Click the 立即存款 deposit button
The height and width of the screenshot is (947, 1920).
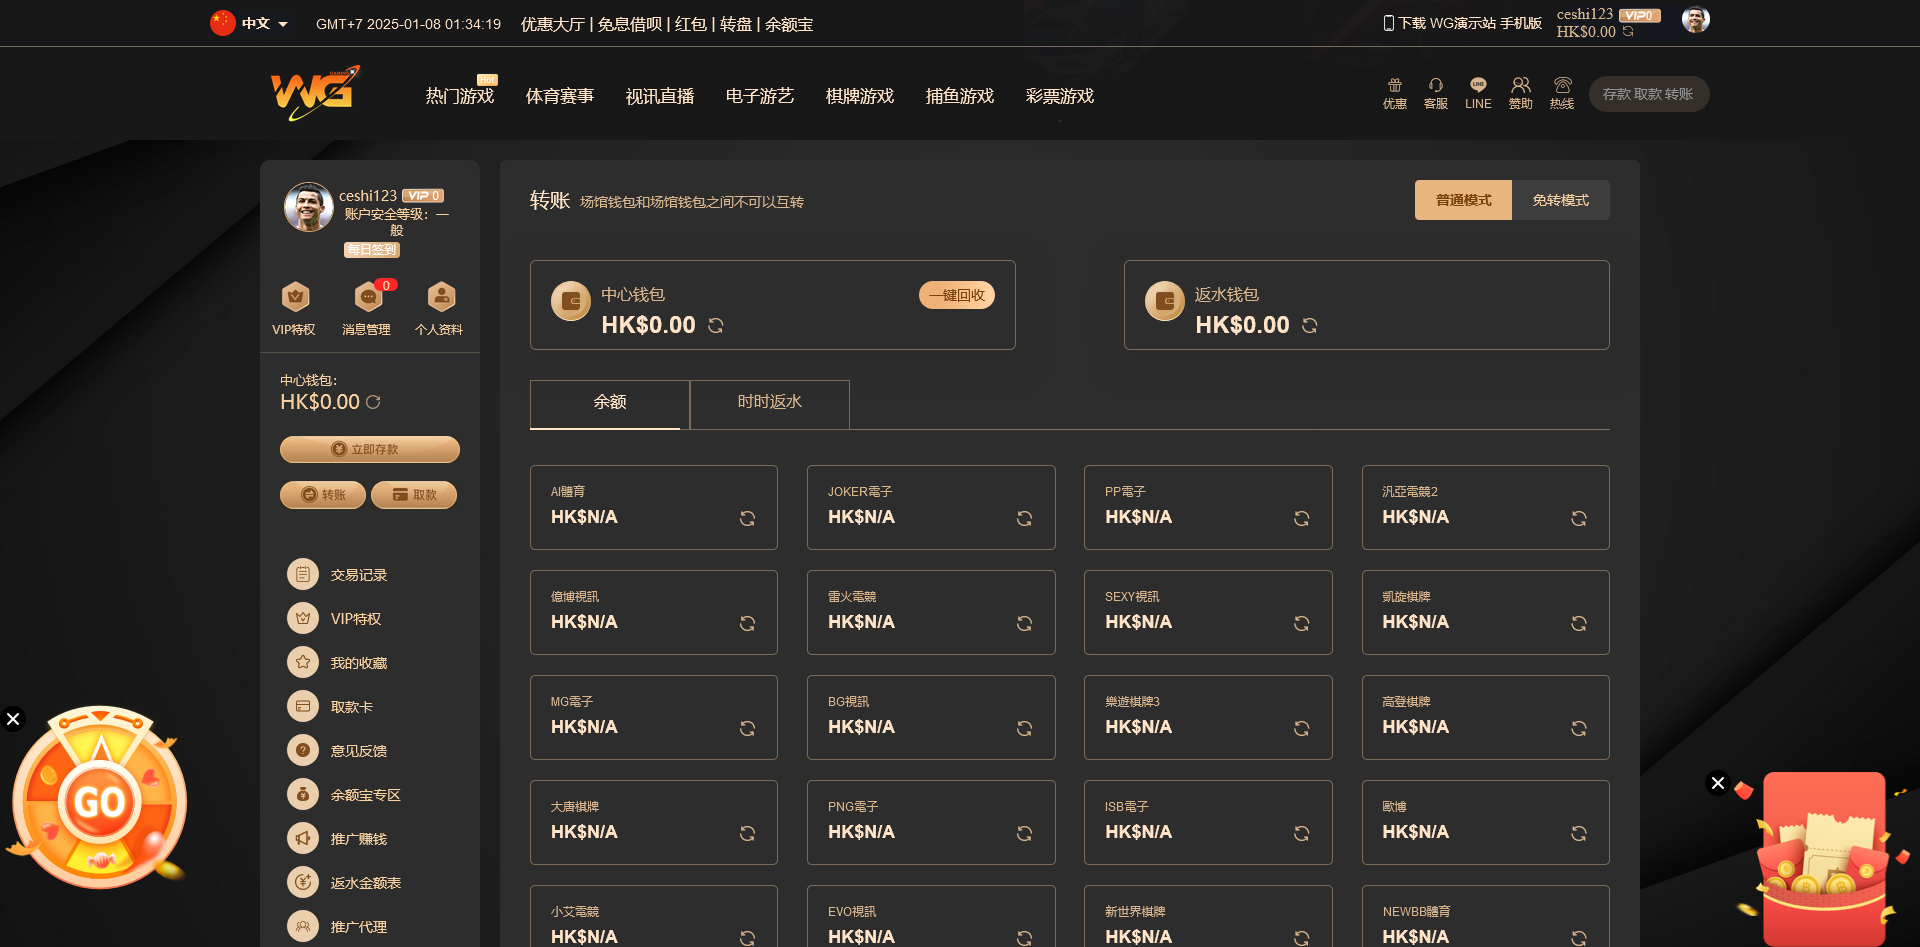click(x=369, y=450)
